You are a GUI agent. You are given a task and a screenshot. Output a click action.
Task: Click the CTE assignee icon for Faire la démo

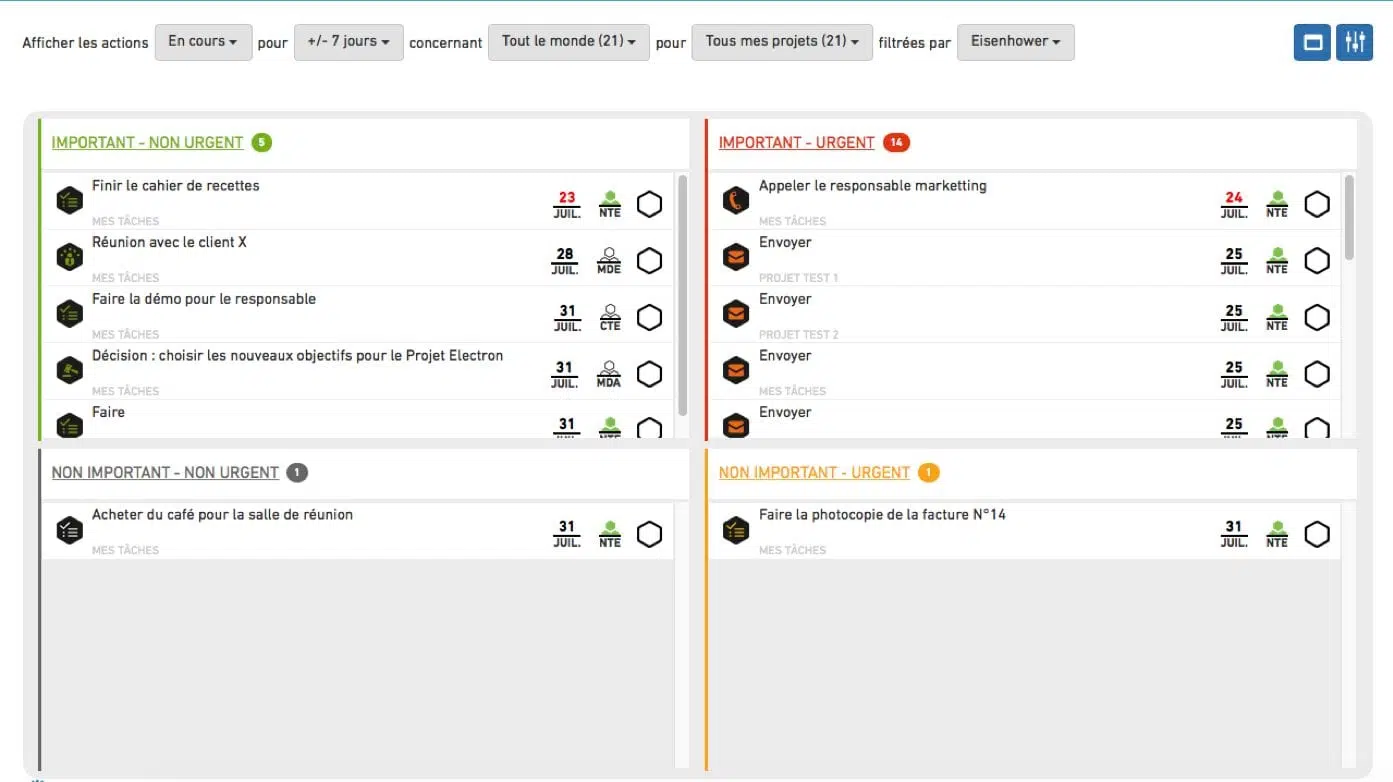tap(609, 318)
